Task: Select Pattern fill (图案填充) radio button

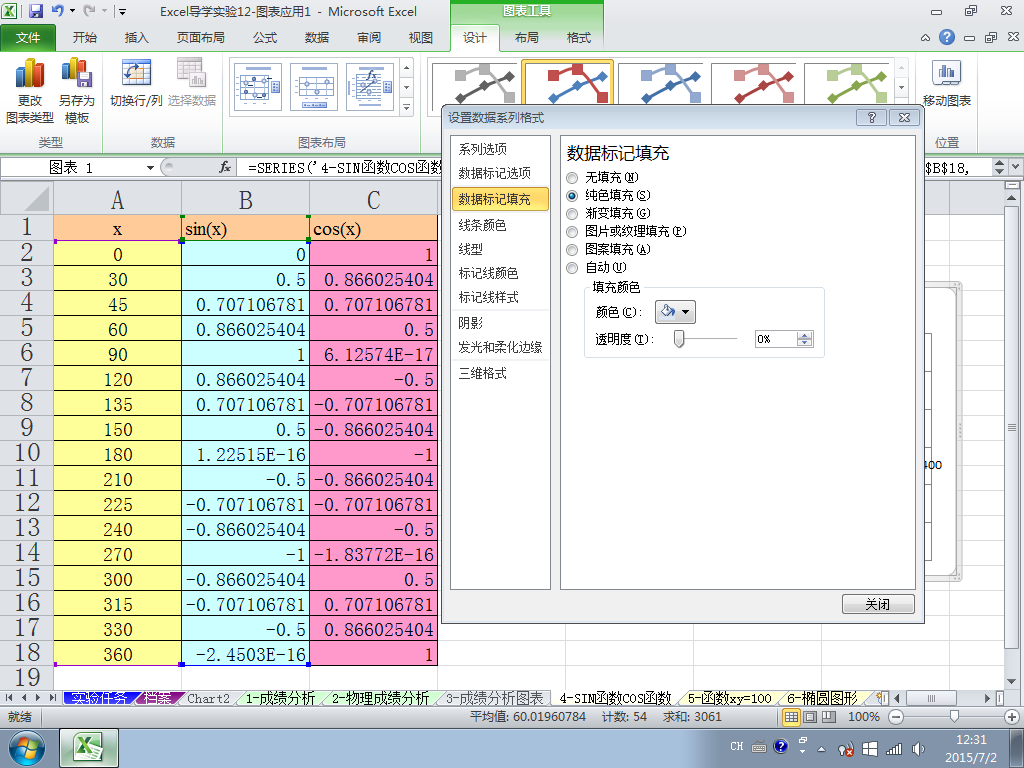Action: click(572, 249)
